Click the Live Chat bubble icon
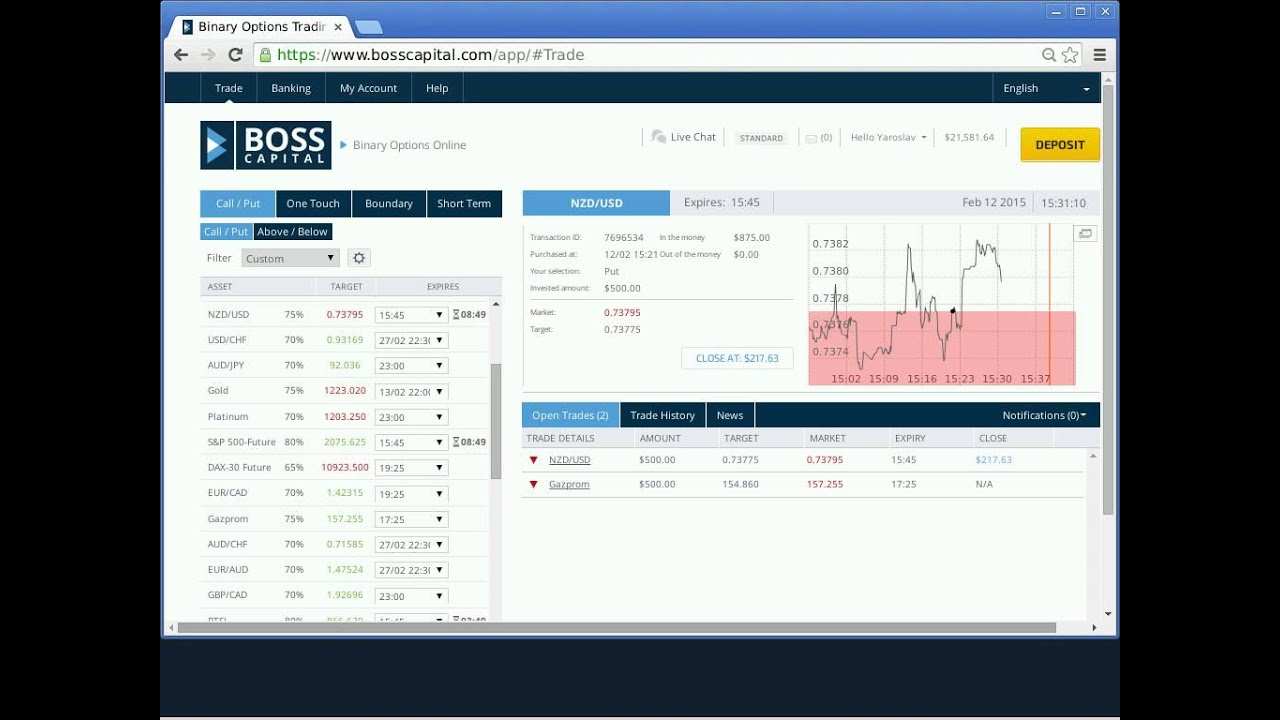1280x720 pixels. [658, 137]
